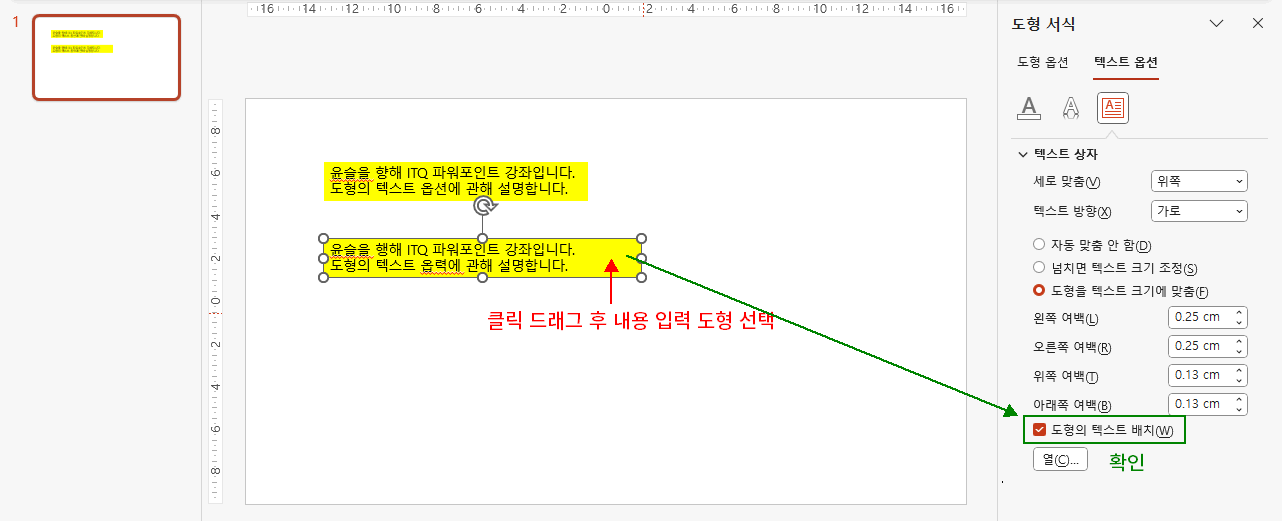The height and width of the screenshot is (521, 1282).
Task: Open the Format Shape pane options chevron
Action: click(x=1217, y=23)
